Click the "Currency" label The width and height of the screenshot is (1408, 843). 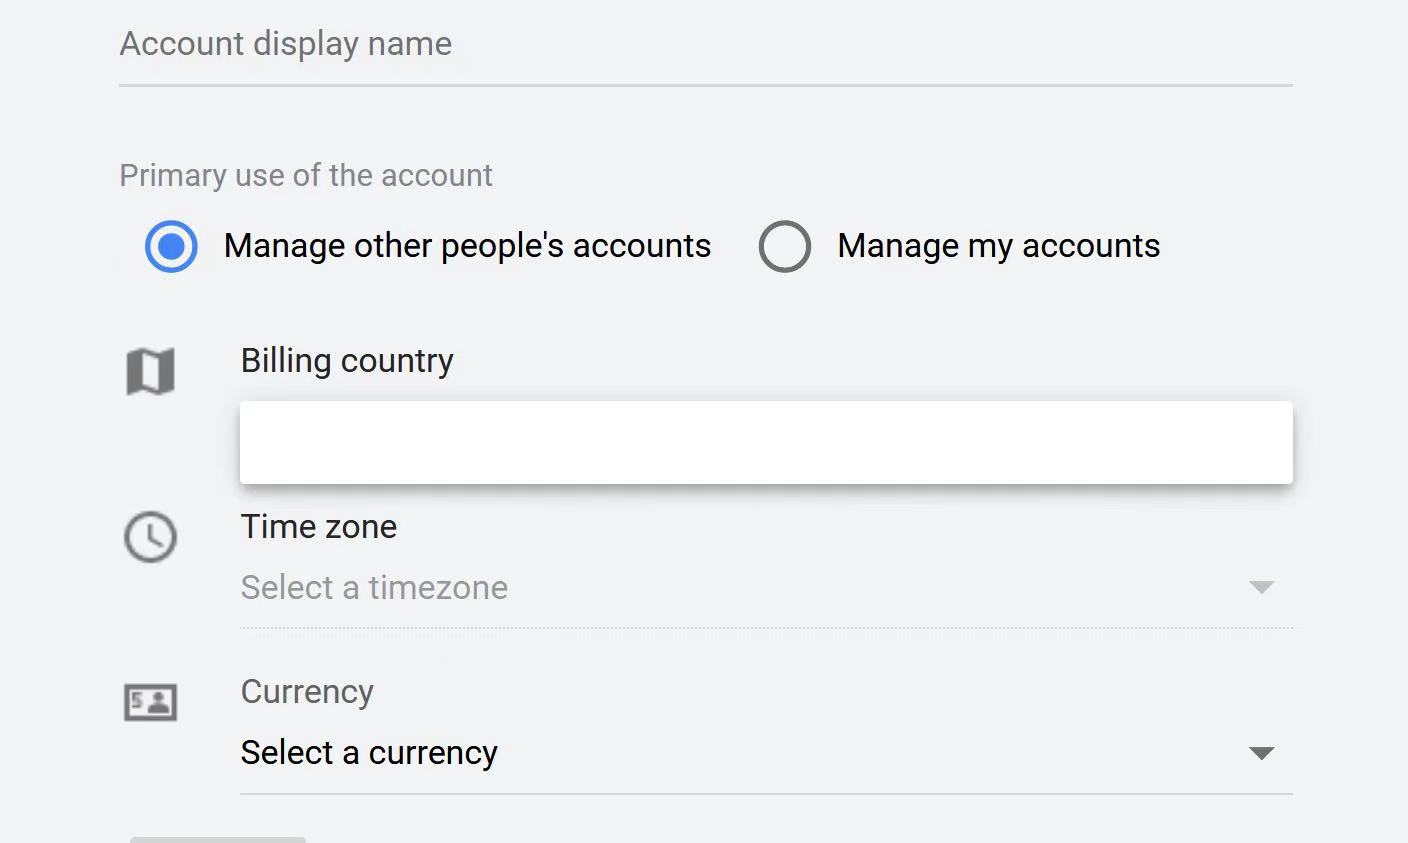click(307, 692)
